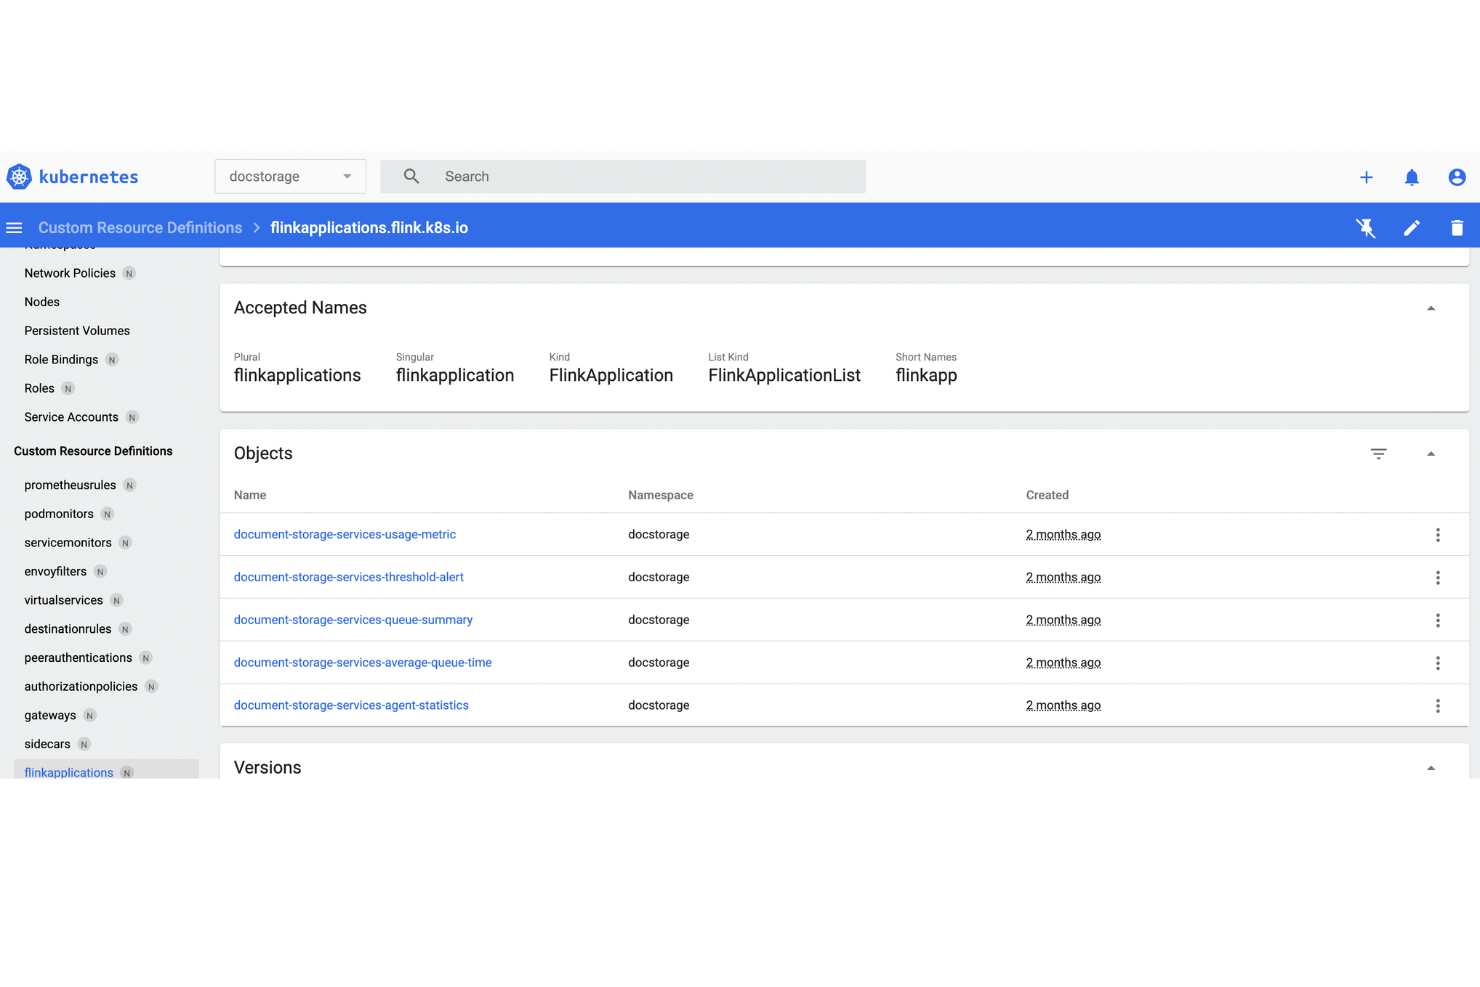Viewport: 1480px width, 987px height.
Task: Click the Namespace column header
Action: [x=661, y=496]
